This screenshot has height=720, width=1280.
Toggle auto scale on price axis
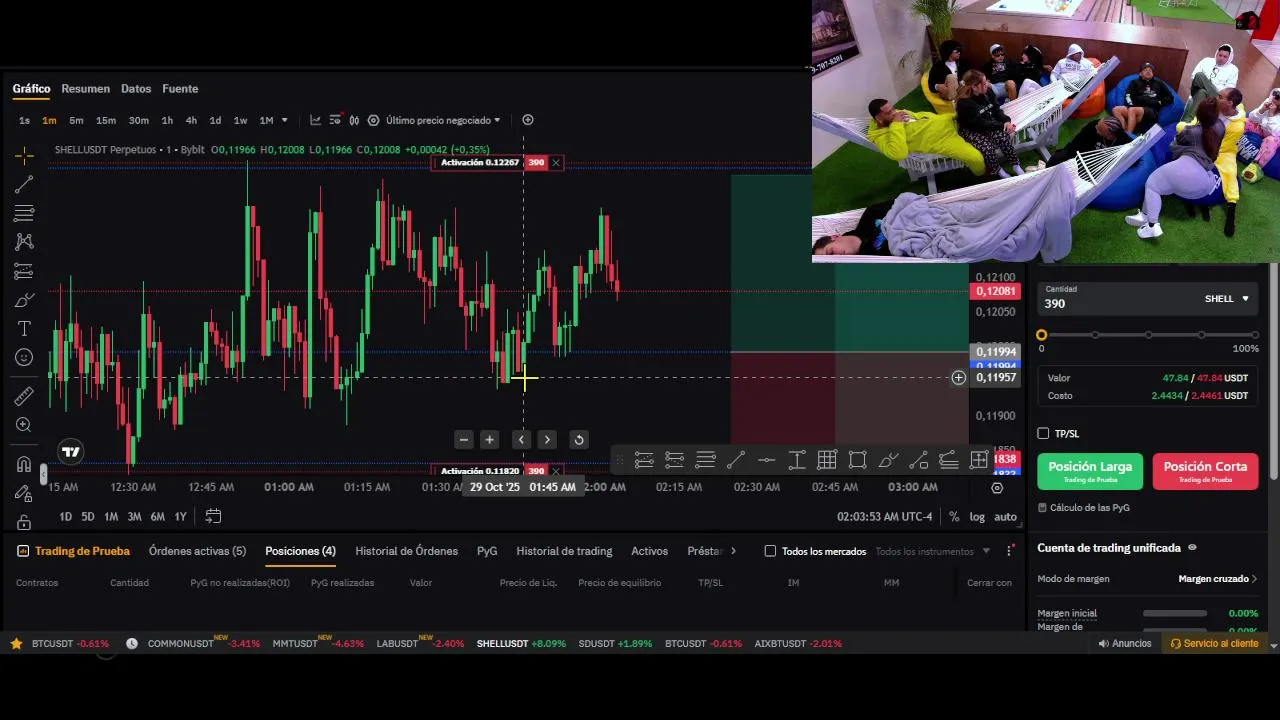pos(1005,517)
